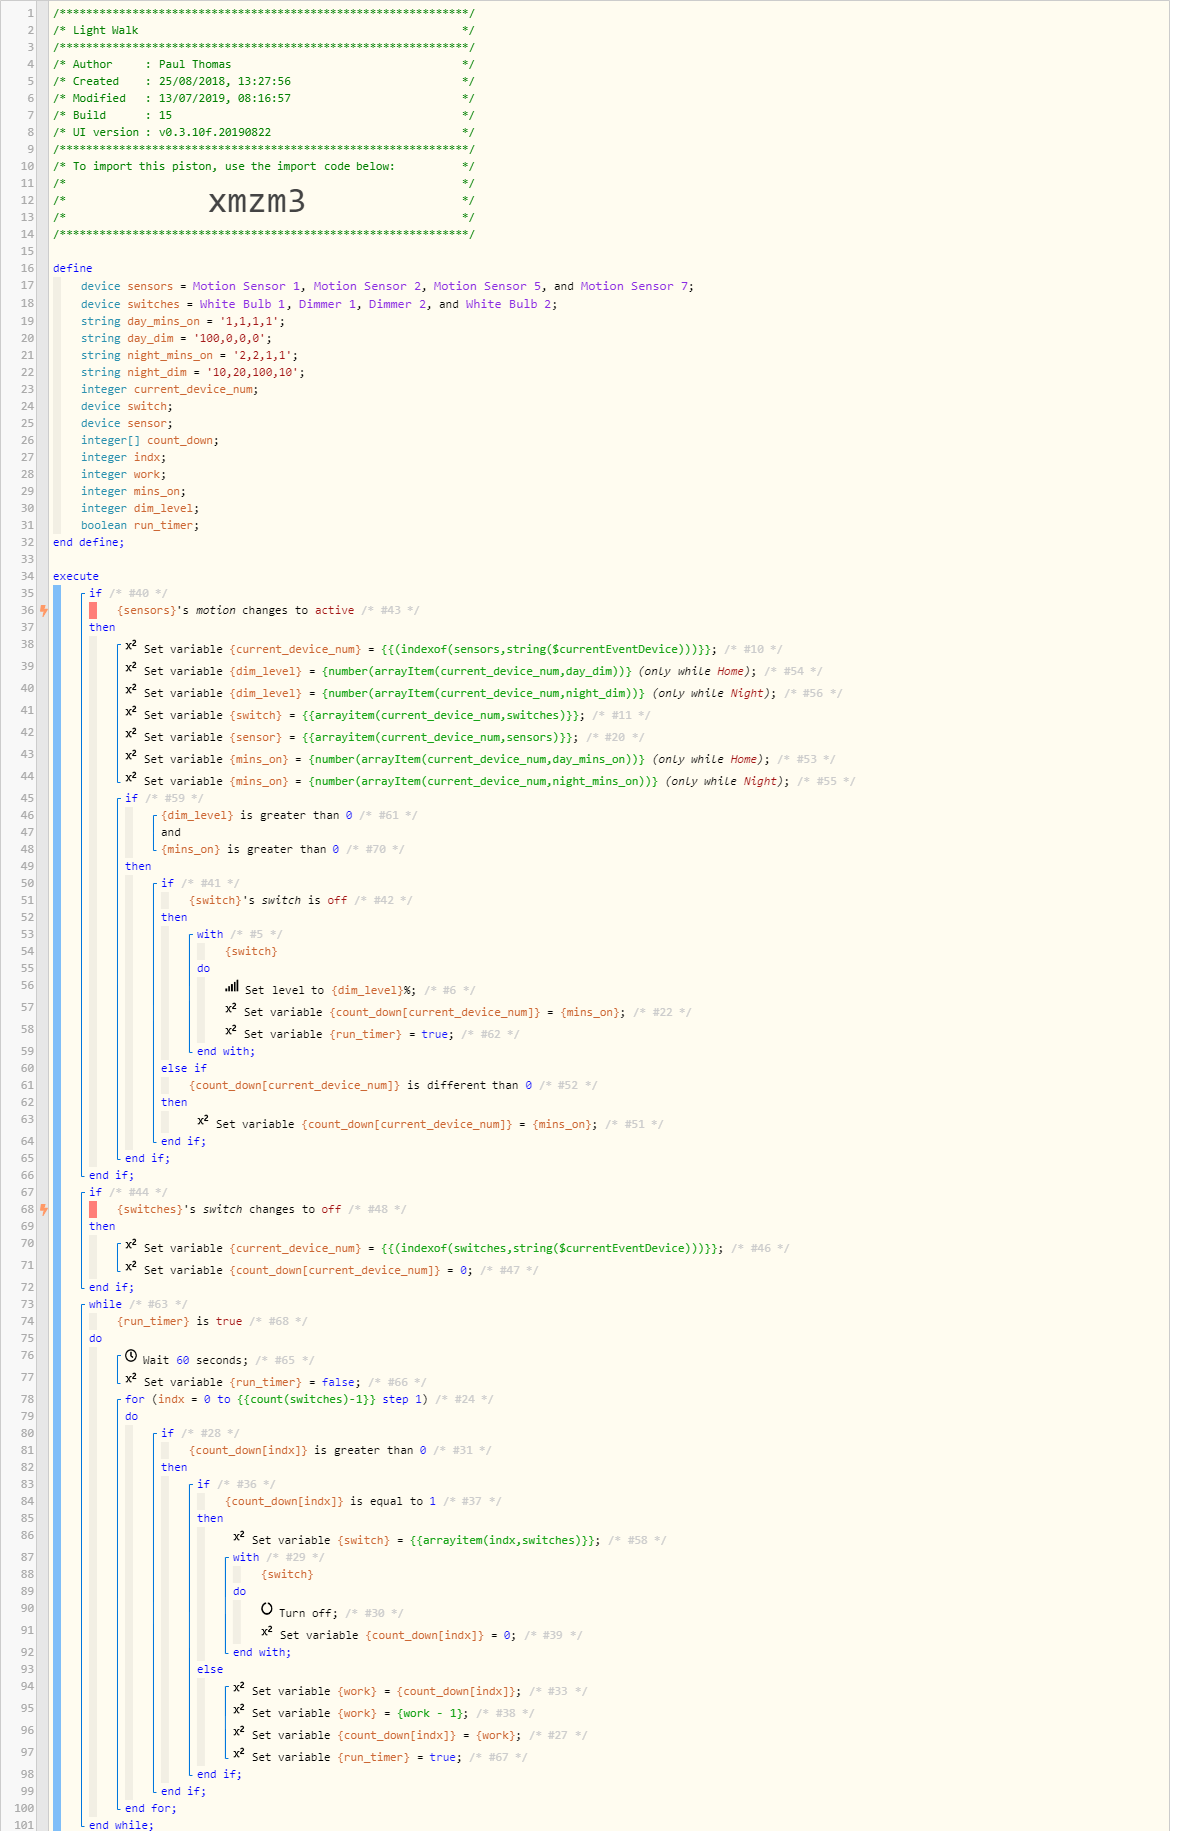Image resolution: width=1178 pixels, height=1831 pixels.
Task: Pick the x² icon on the day_mins_on statement #53
Action: 131,757
